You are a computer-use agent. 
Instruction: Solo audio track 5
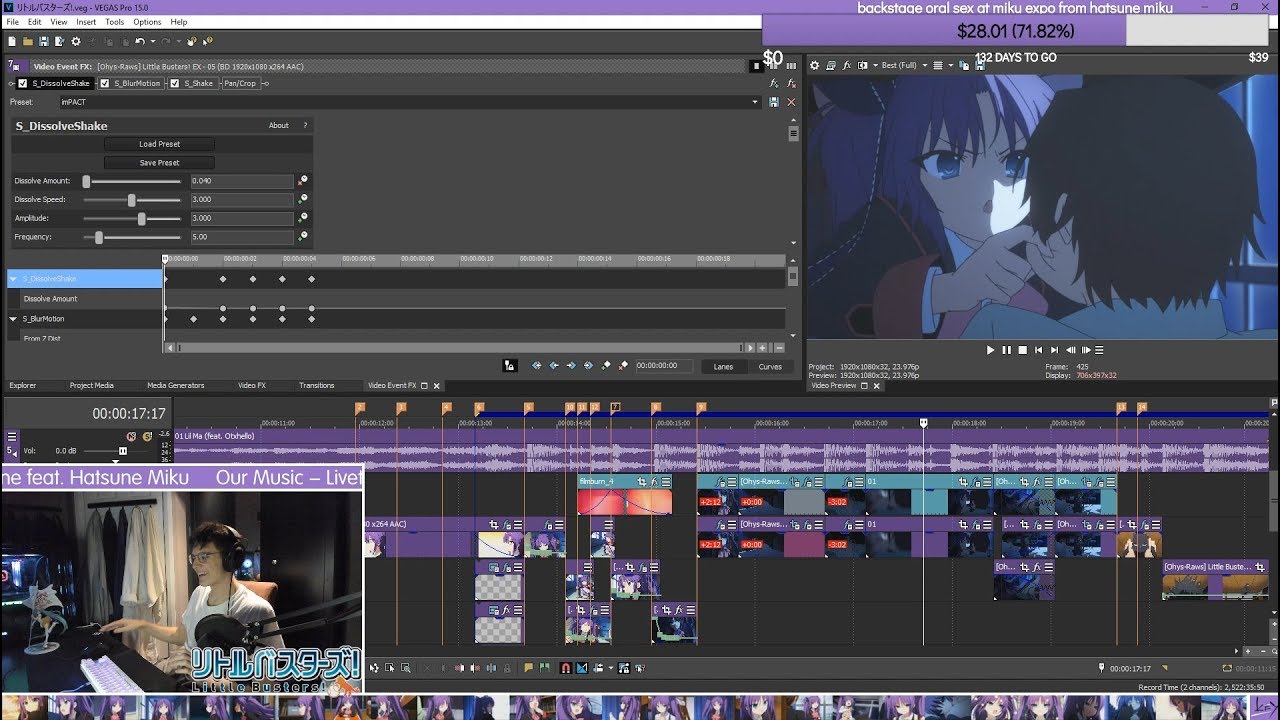147,436
